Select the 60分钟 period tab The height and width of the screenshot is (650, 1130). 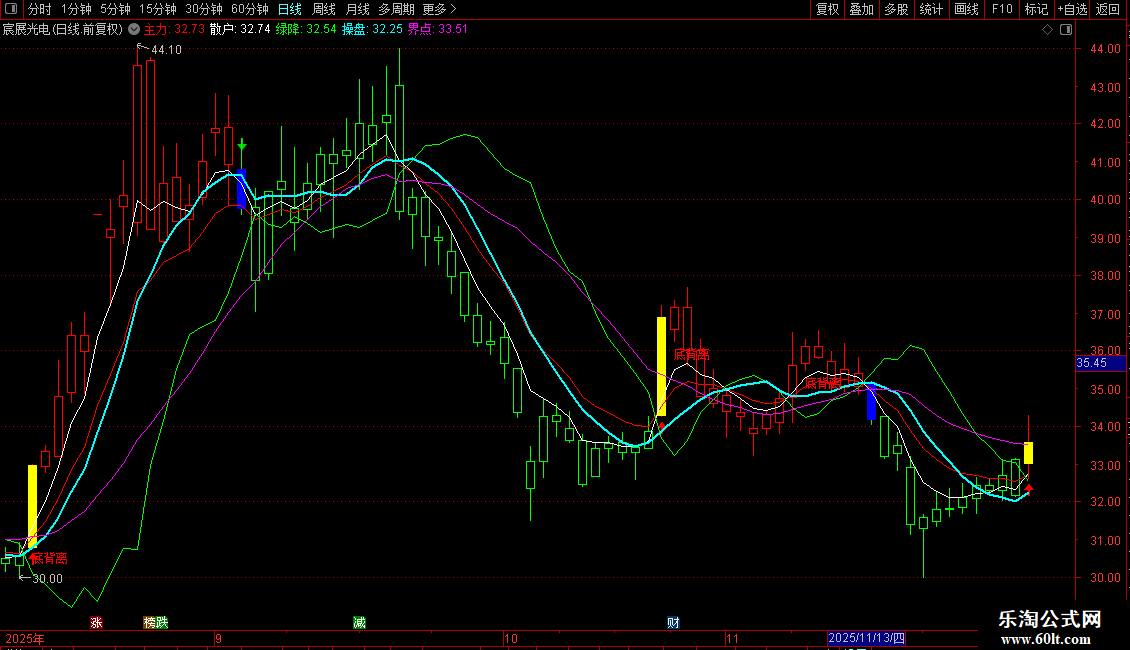pos(249,9)
